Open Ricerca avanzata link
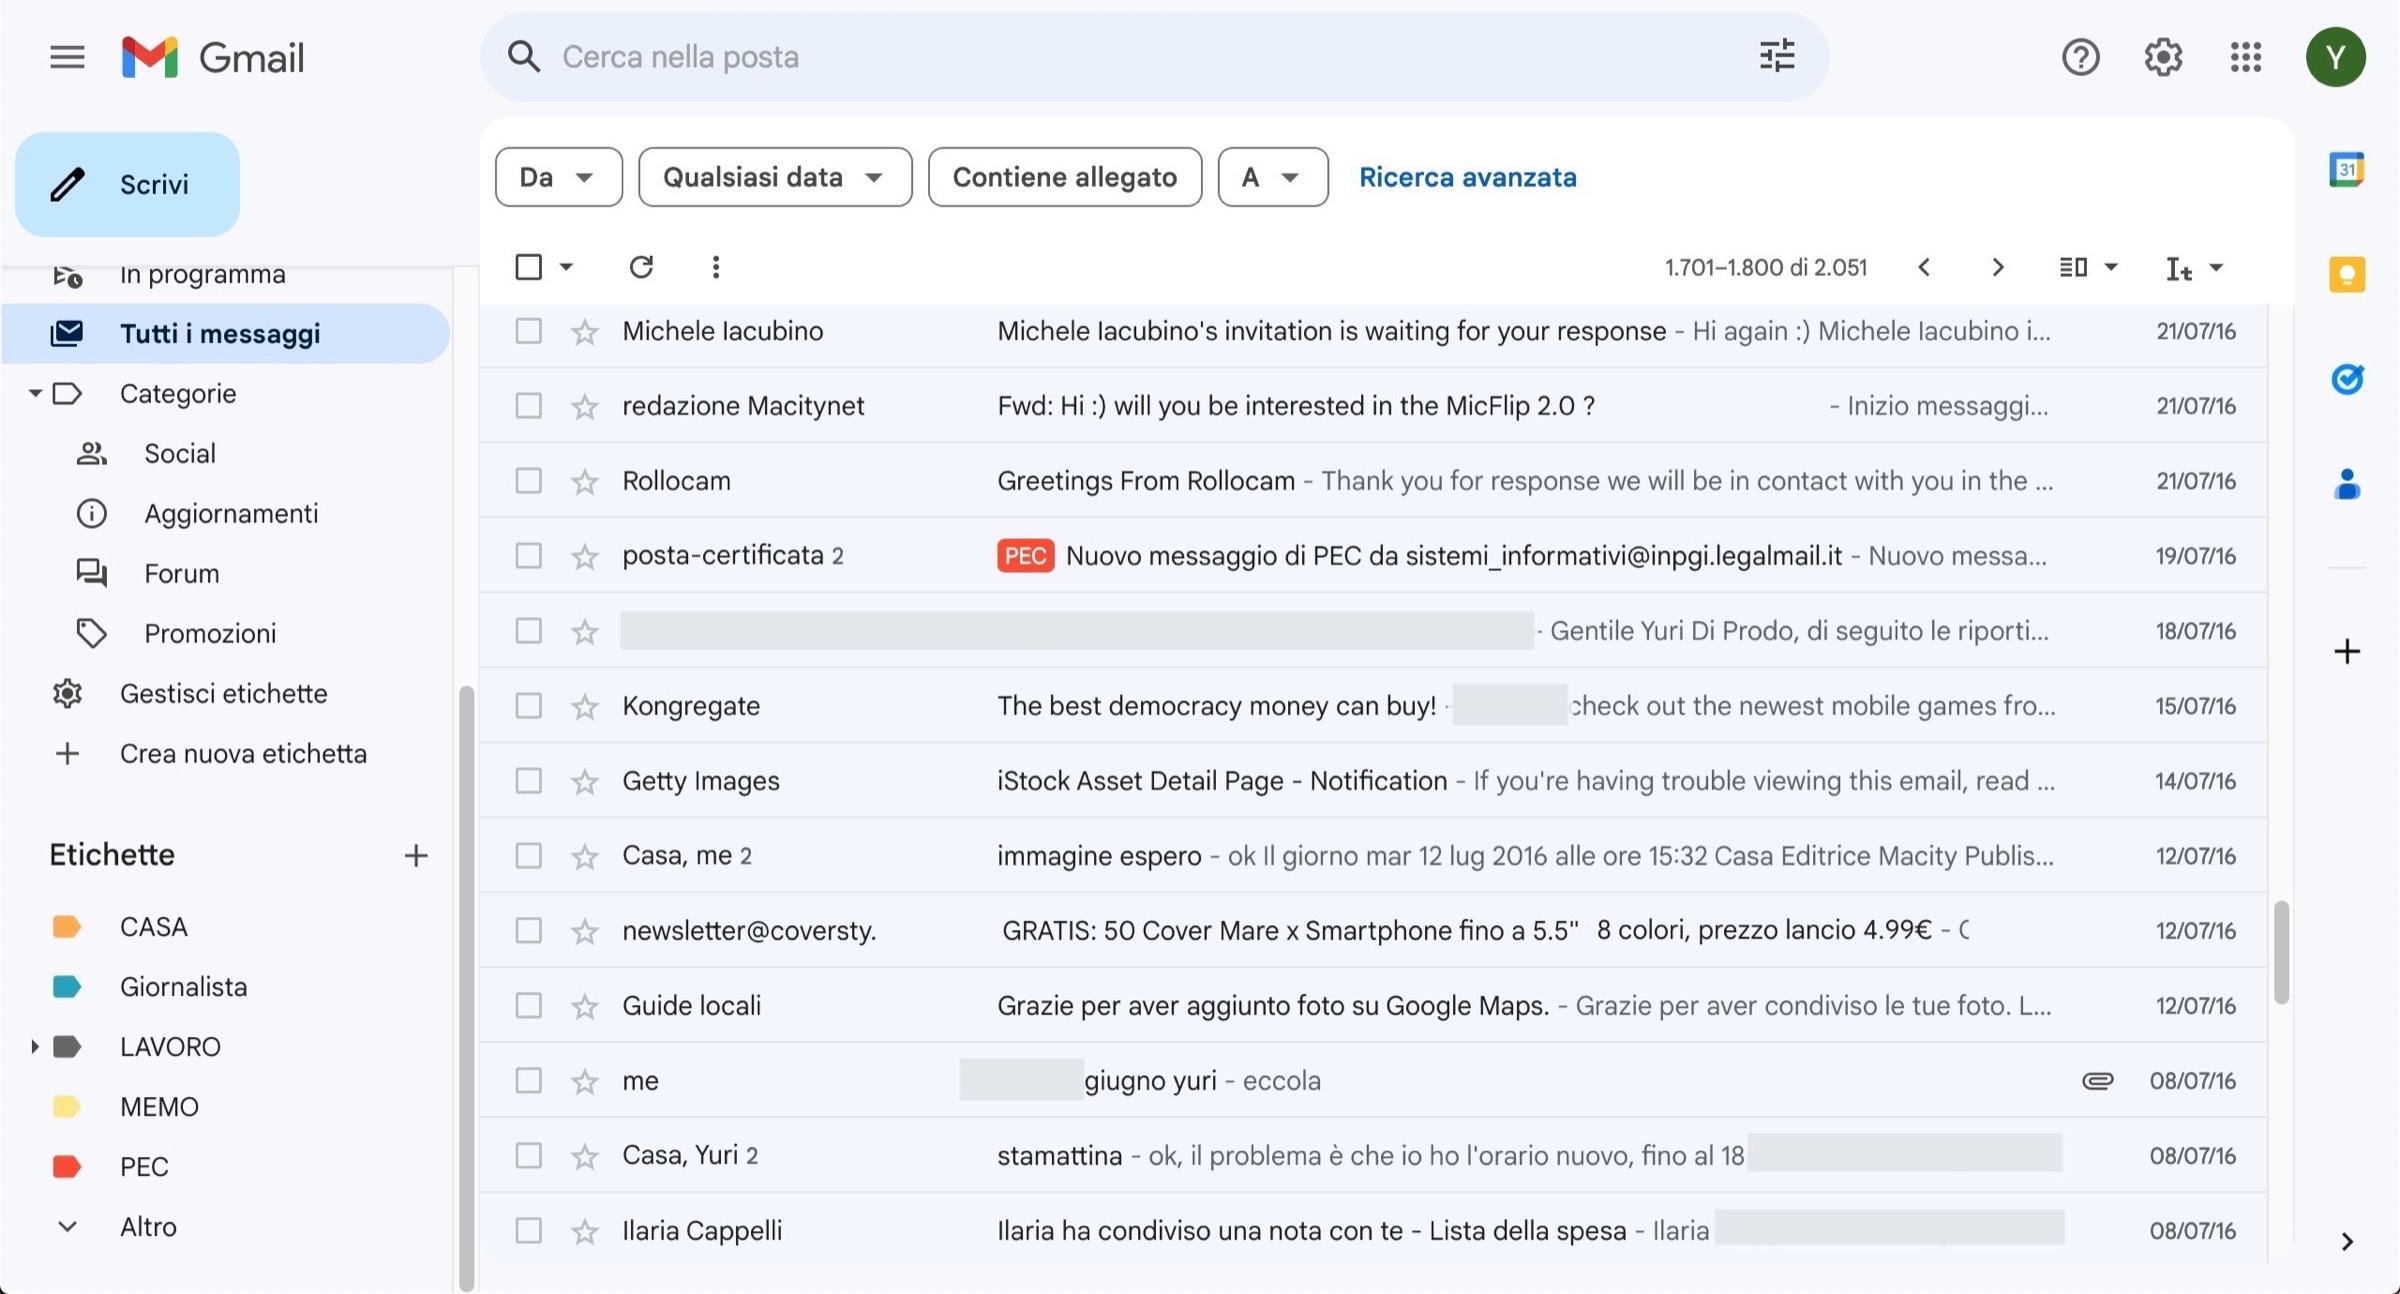This screenshot has width=2400, height=1294. [x=1466, y=177]
